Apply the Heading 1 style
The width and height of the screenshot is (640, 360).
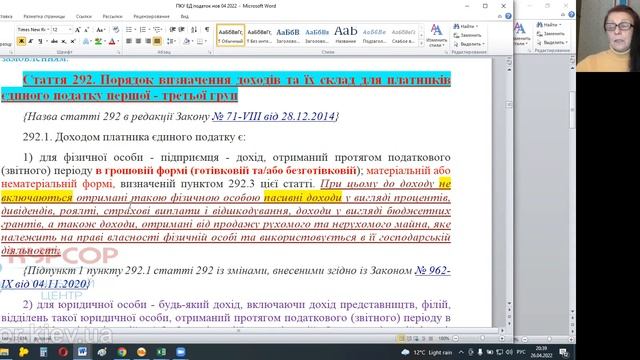(x=288, y=35)
